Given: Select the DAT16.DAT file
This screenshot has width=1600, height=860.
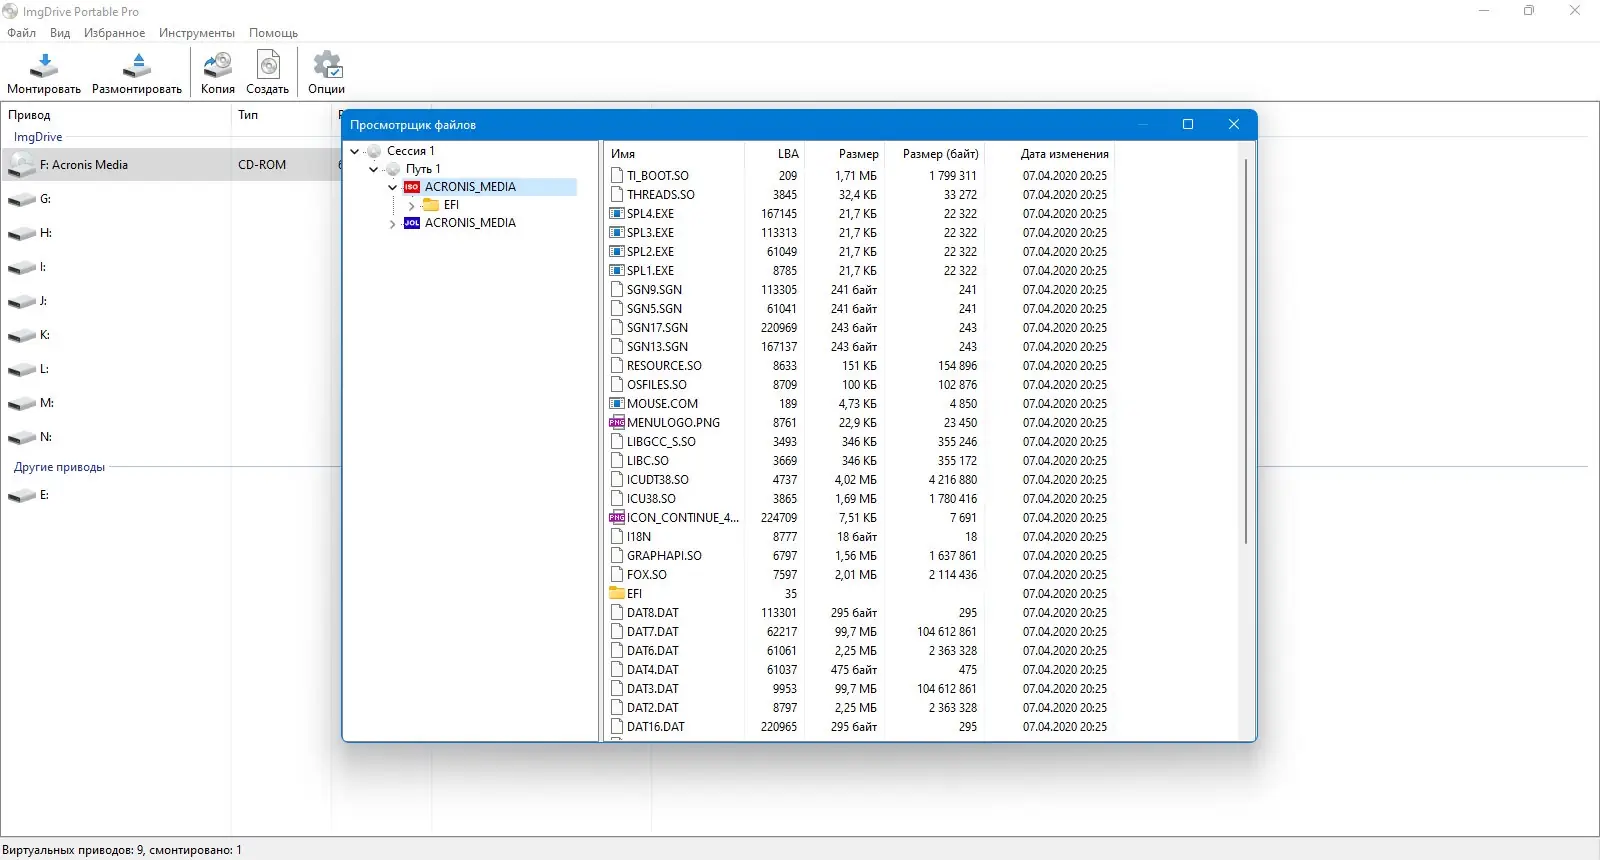Looking at the screenshot, I should pos(655,727).
